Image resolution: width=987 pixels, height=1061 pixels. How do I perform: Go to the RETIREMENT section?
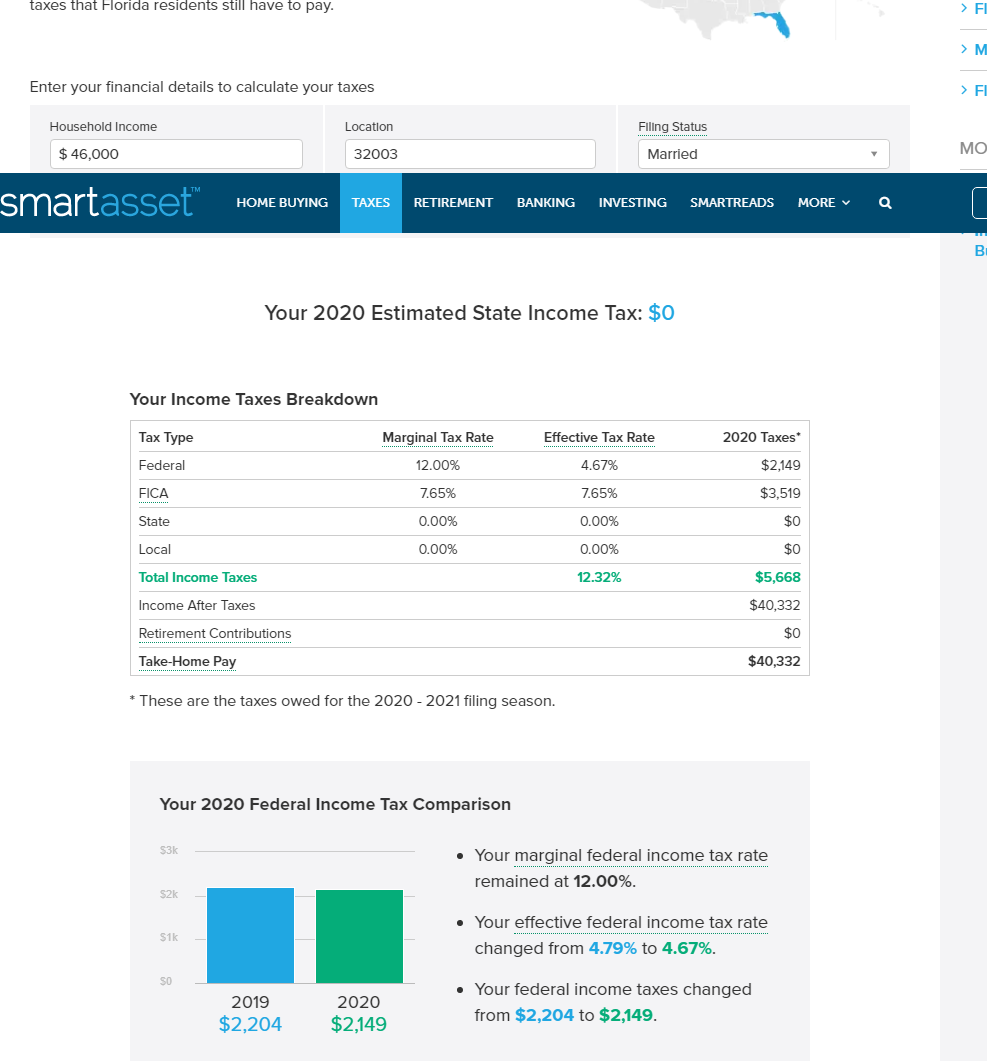click(x=453, y=202)
